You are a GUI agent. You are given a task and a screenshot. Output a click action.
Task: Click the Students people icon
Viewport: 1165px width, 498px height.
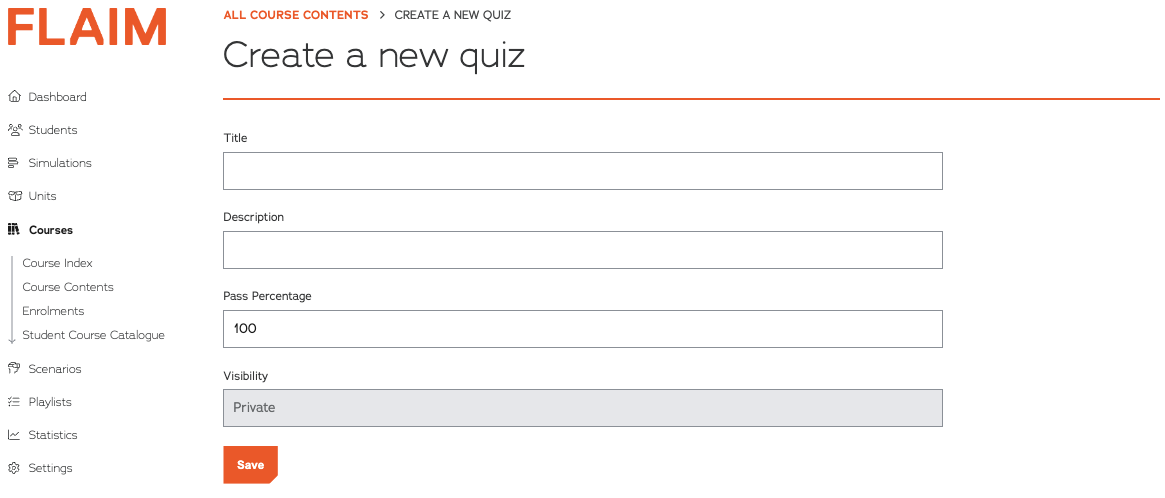14,130
